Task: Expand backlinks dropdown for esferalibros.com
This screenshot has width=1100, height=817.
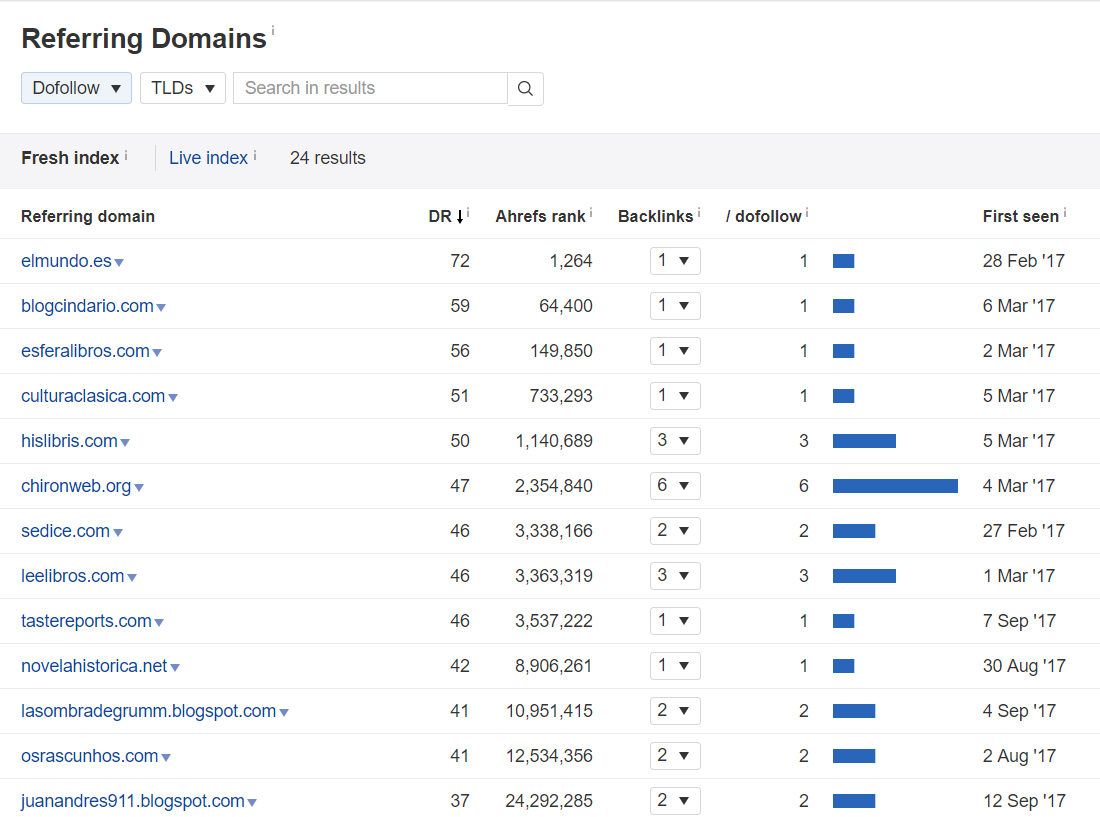Action: [675, 351]
